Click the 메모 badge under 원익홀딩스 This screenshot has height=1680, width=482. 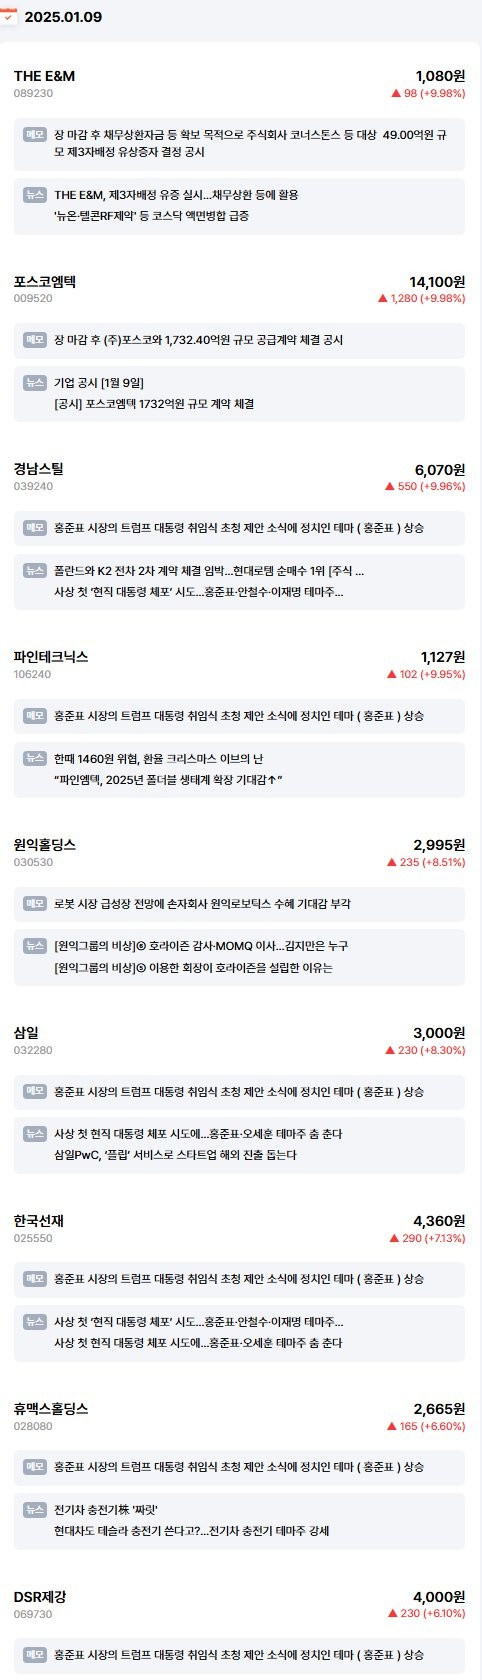(x=35, y=904)
